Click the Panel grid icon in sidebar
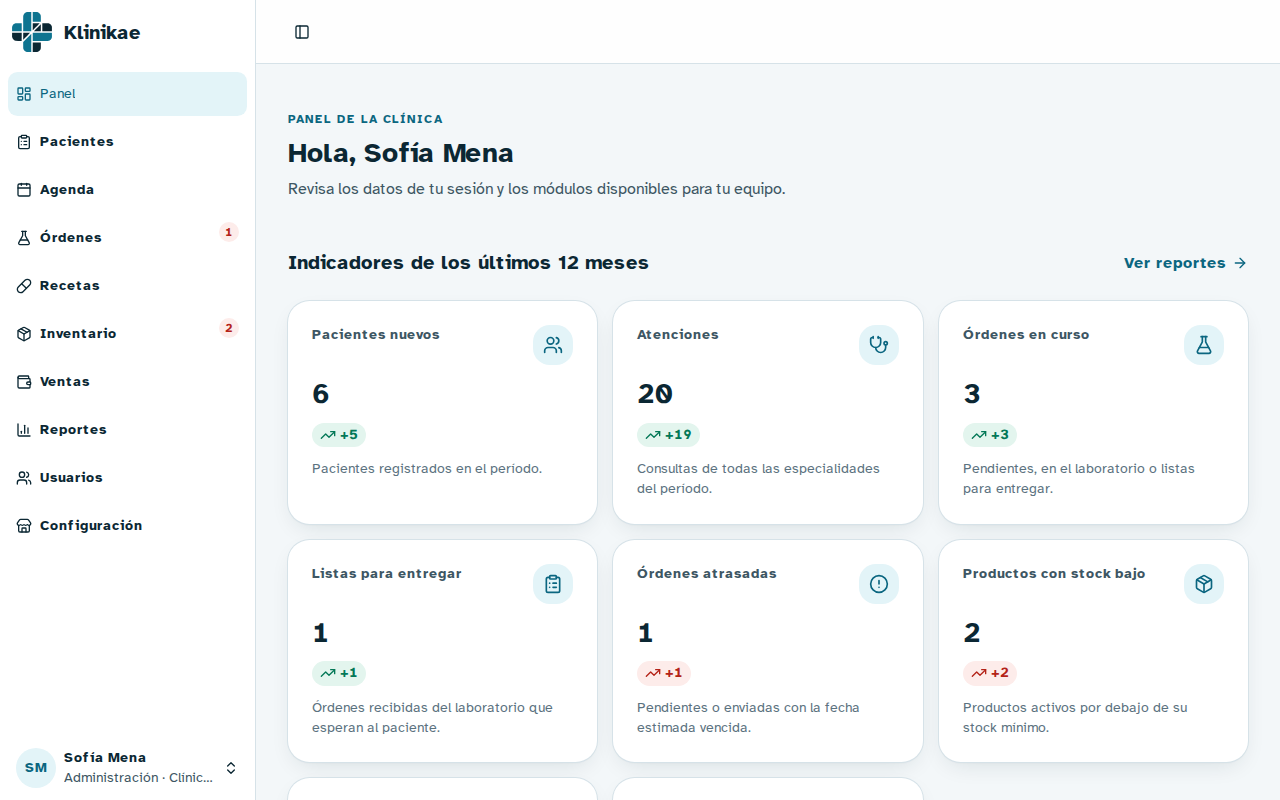The width and height of the screenshot is (1280, 800). point(24,94)
